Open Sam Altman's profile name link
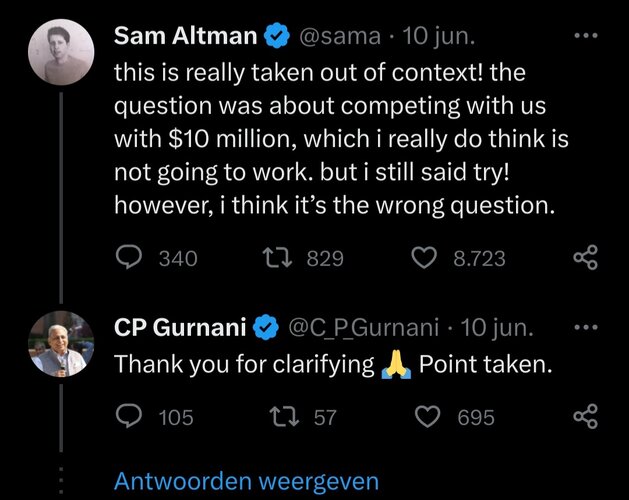The width and height of the screenshot is (629, 500). pos(185,36)
